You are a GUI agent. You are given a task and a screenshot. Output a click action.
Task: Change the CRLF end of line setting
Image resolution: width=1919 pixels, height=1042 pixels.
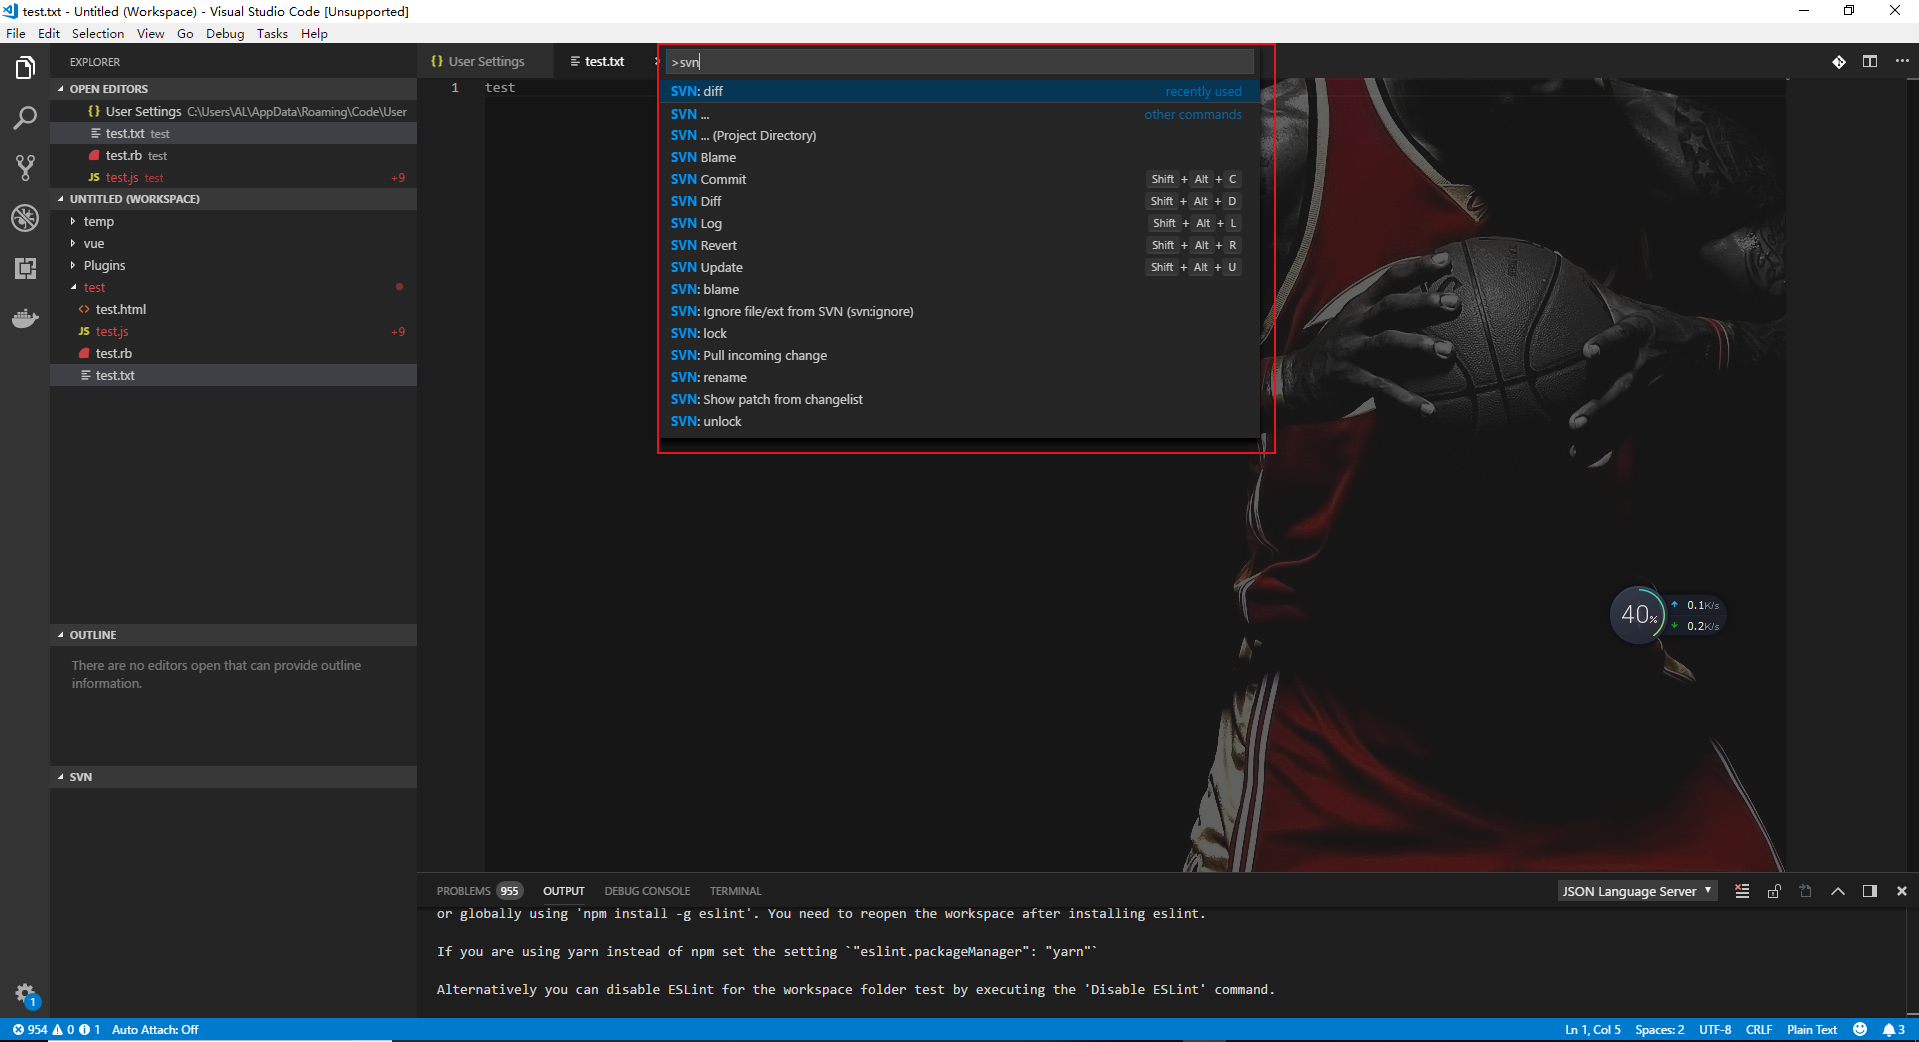coord(1759,1030)
